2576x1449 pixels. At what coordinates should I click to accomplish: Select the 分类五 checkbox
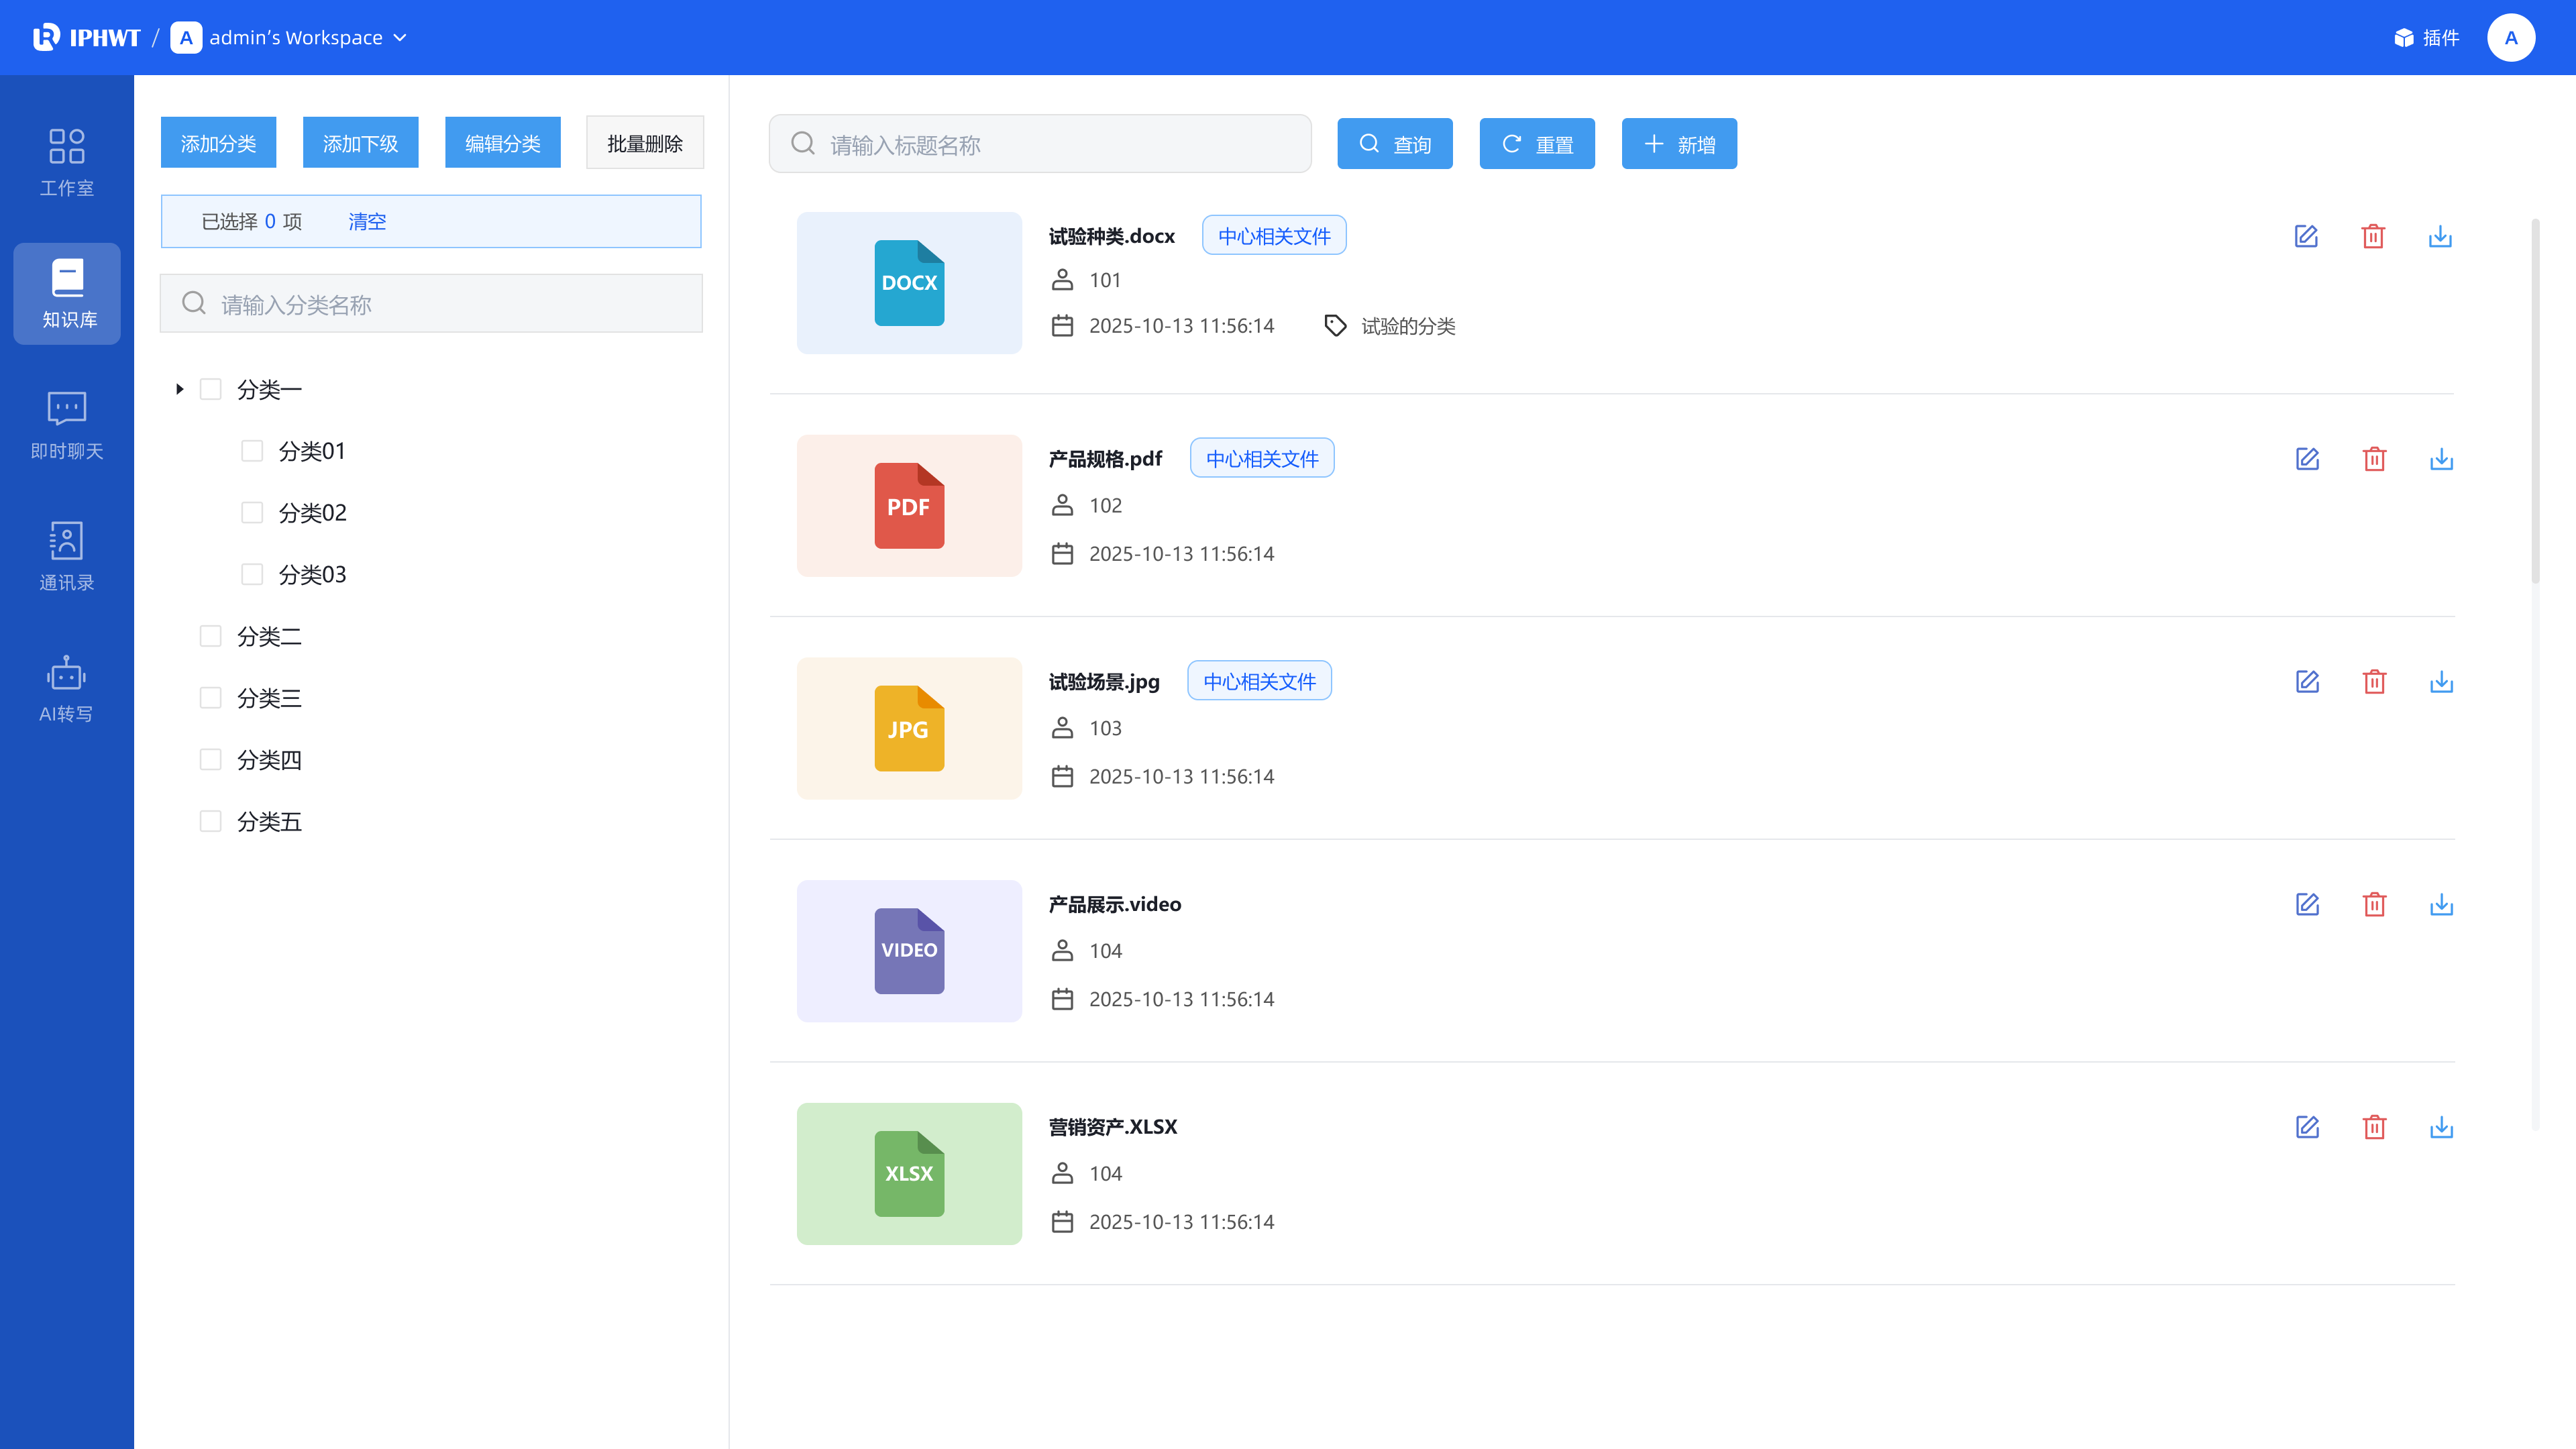click(x=210, y=821)
